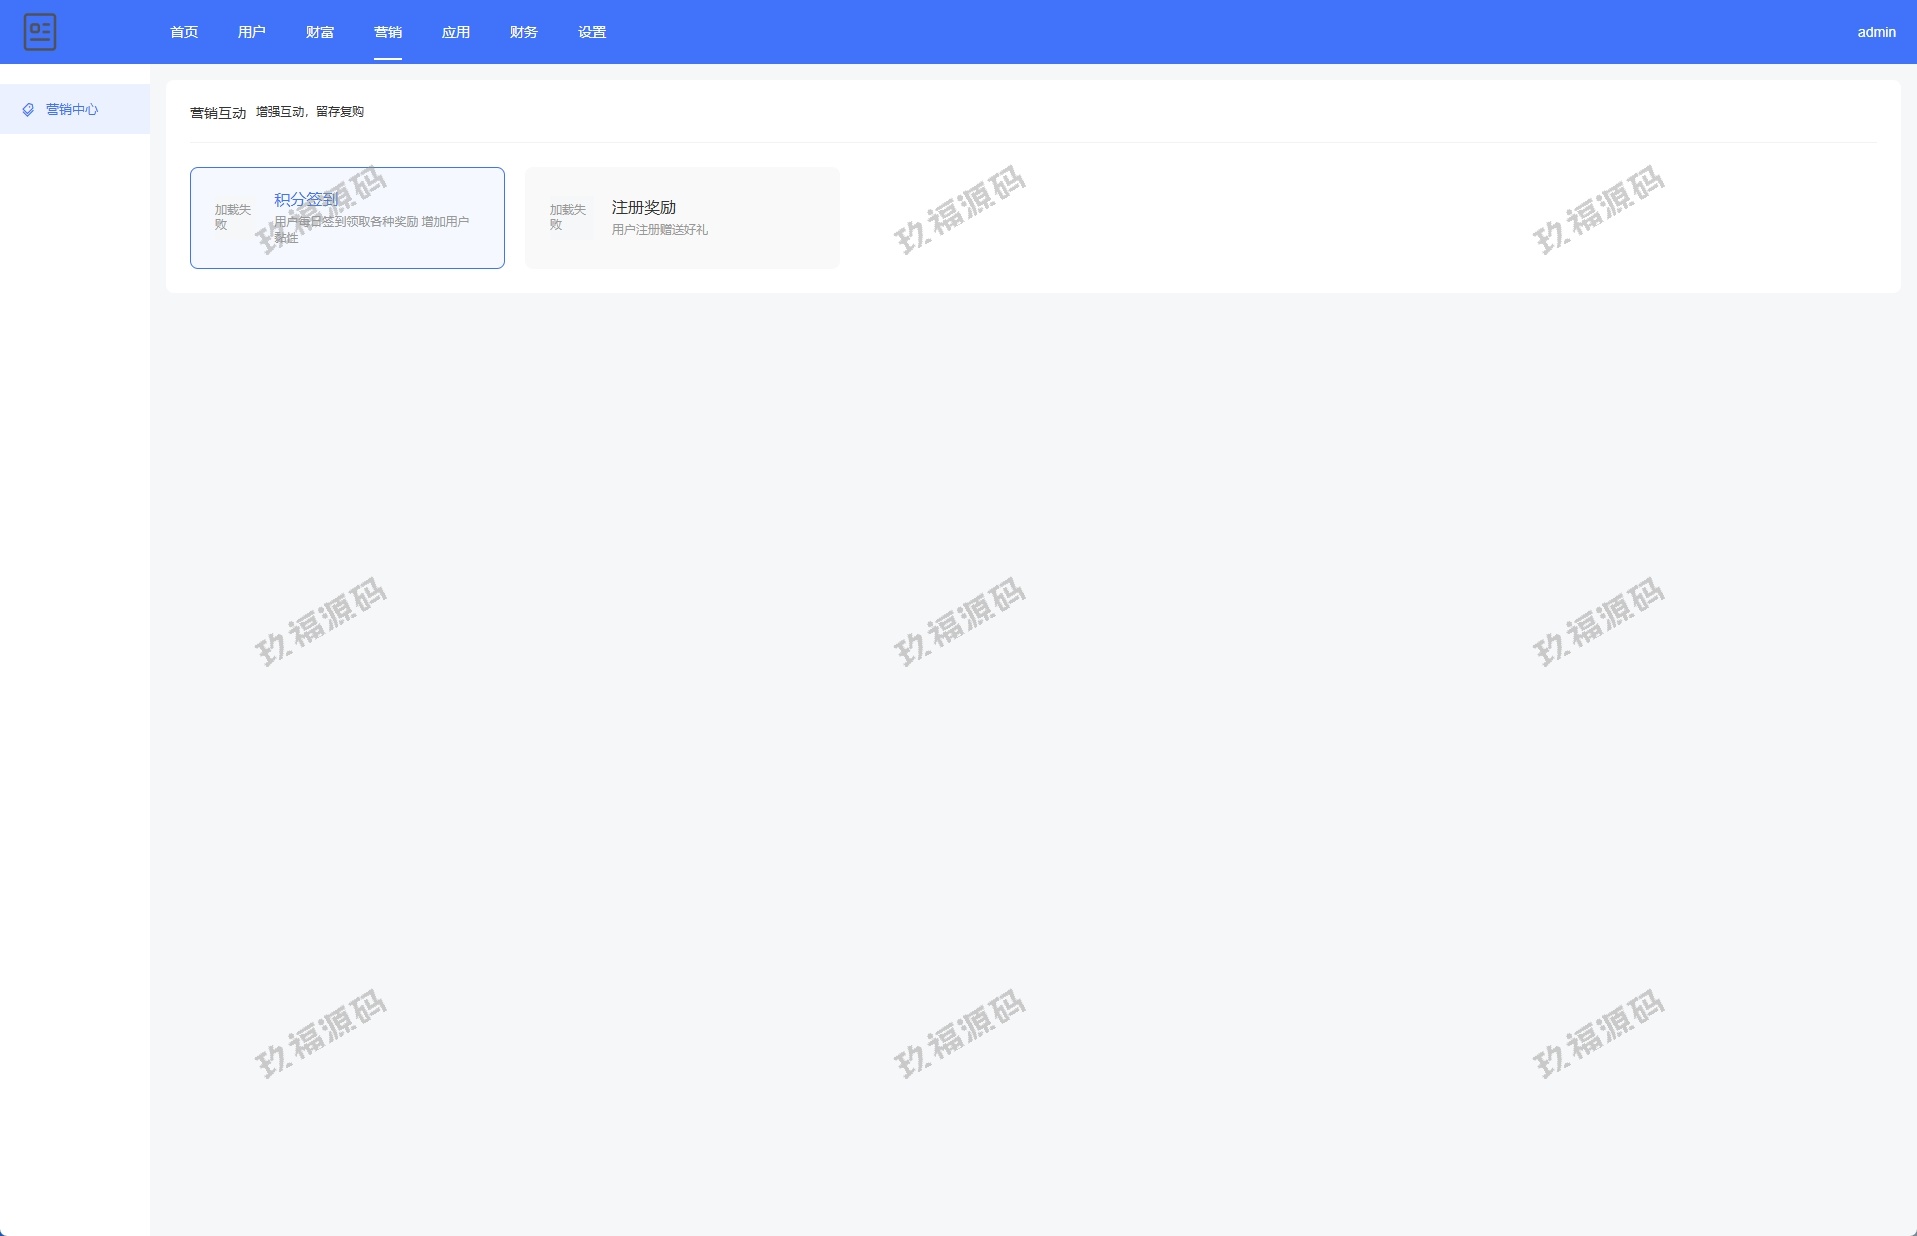1917x1236 pixels.
Task: Click the tag icon beside 营销中心
Action: [x=28, y=110]
